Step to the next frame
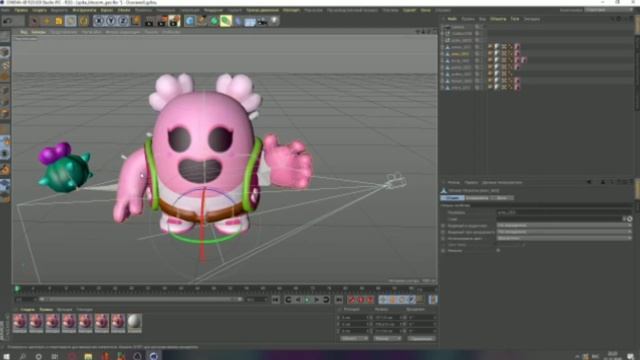This screenshot has width=640, height=360. pos(317,300)
